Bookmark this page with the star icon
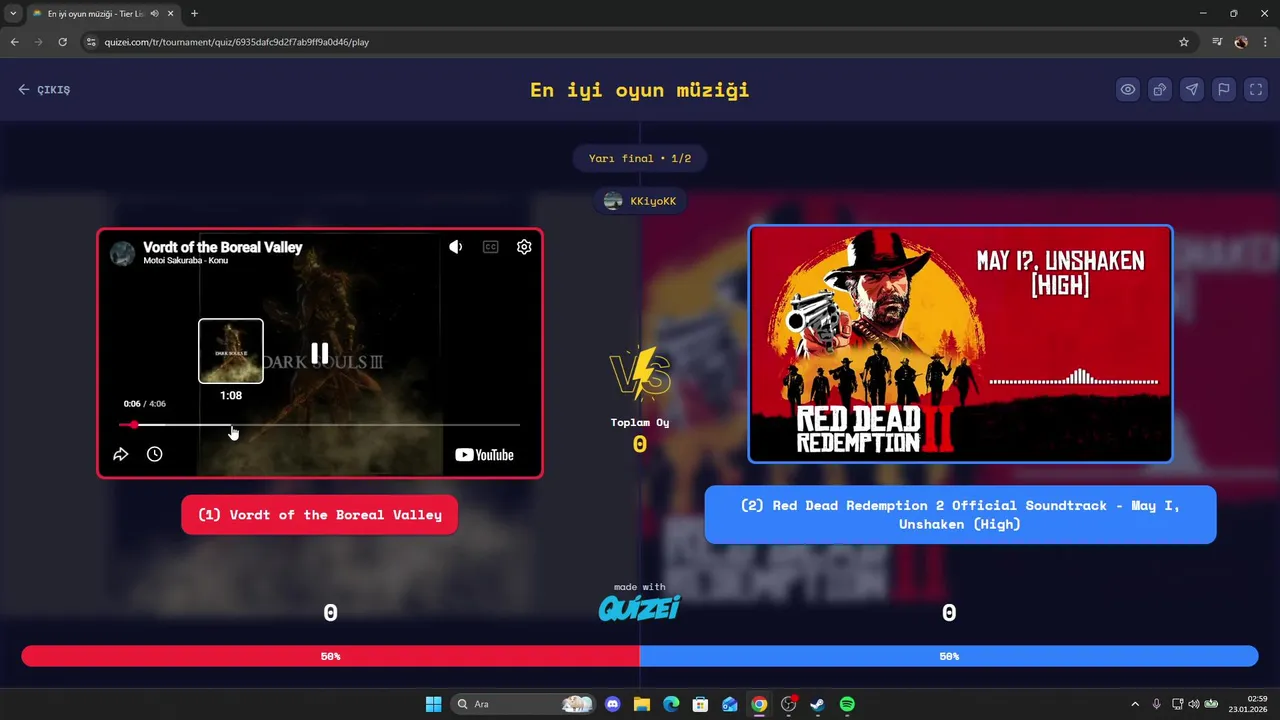The width and height of the screenshot is (1280, 720). (x=1184, y=42)
